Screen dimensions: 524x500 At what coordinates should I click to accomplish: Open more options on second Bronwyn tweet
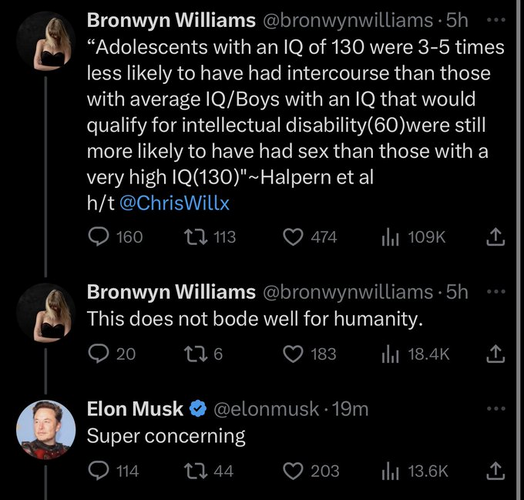[x=496, y=291]
